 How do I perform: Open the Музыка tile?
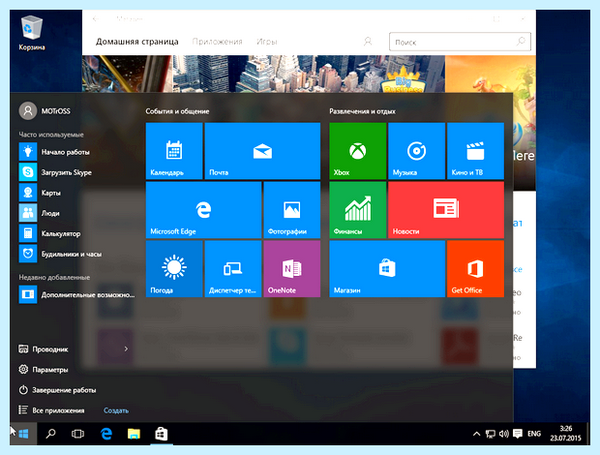point(417,151)
